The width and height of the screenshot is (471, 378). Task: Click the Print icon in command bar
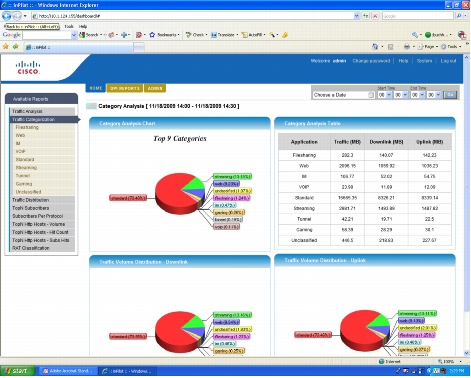(x=406, y=47)
